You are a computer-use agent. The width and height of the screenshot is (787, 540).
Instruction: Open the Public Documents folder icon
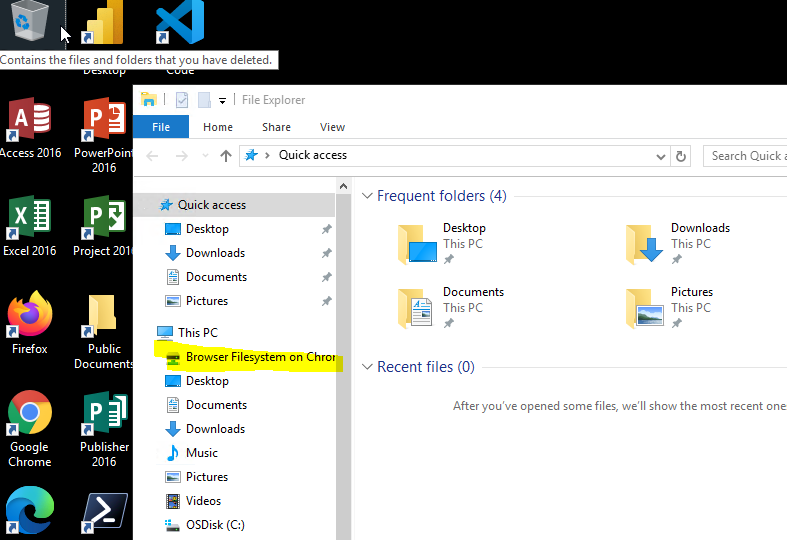pyautogui.click(x=104, y=331)
